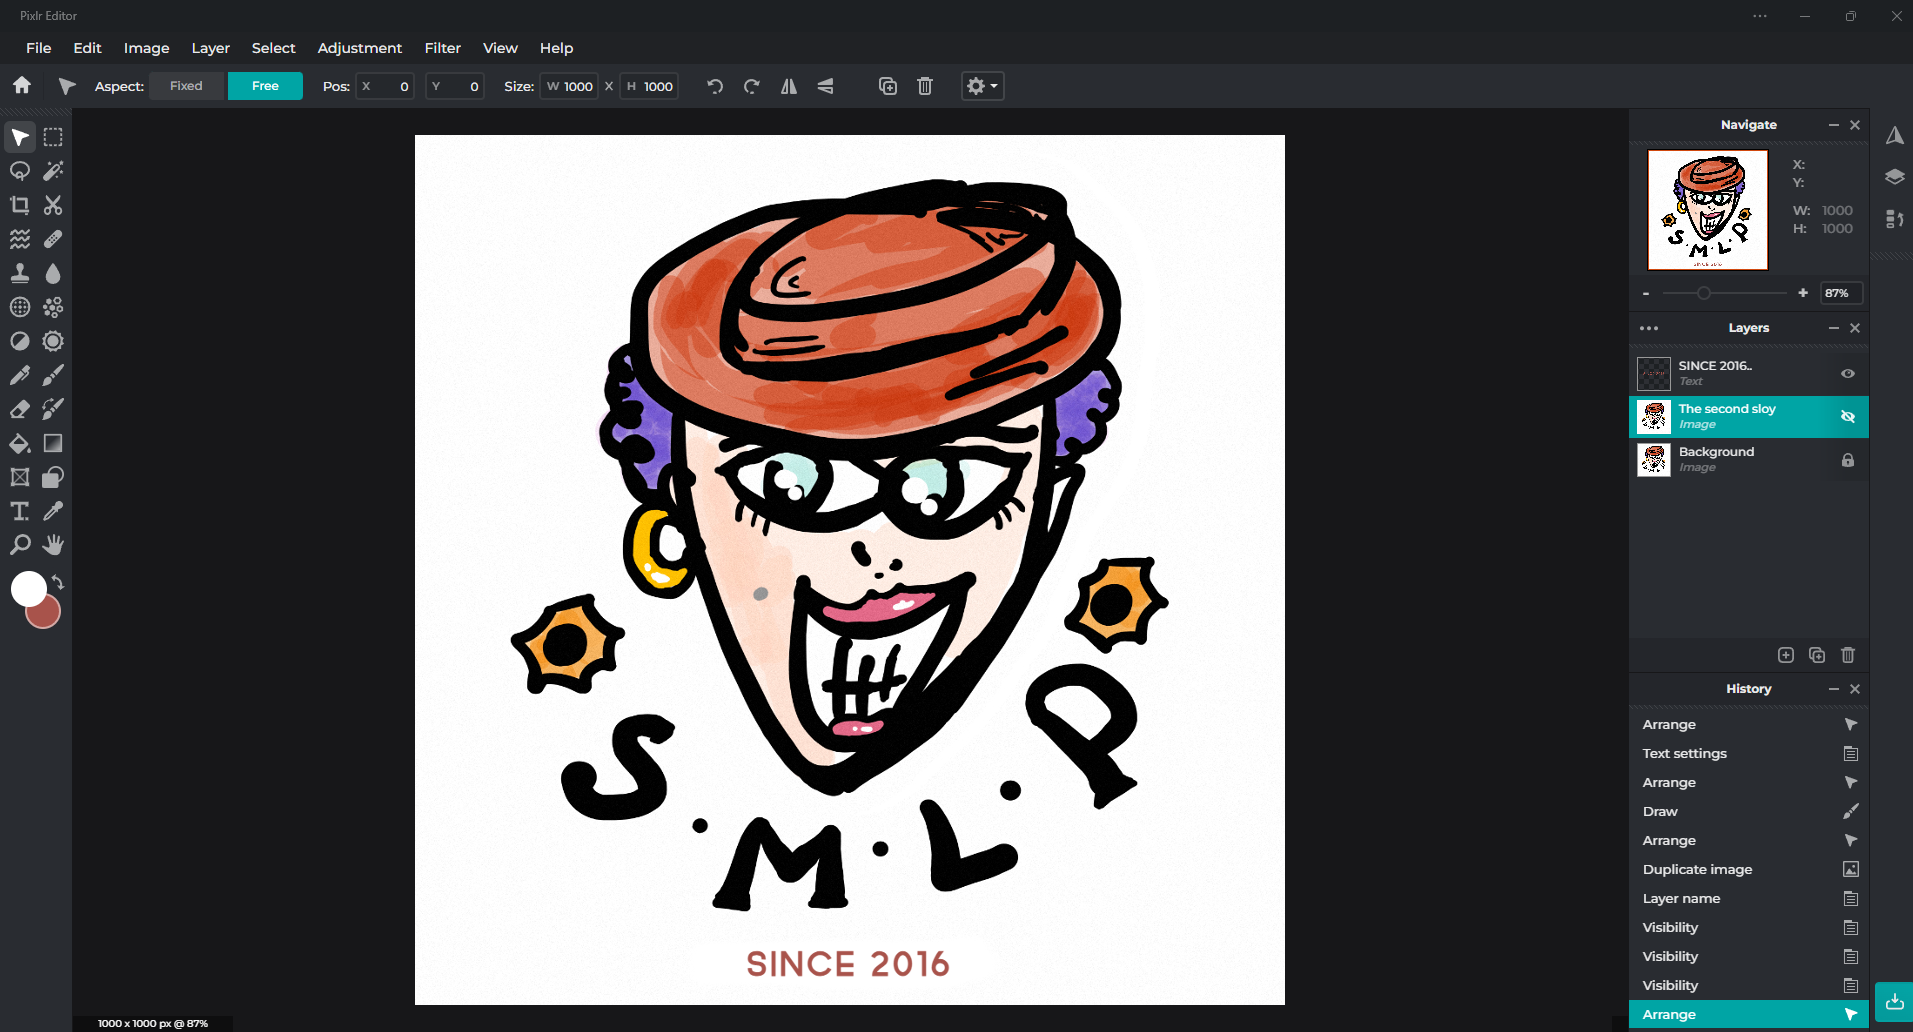The image size is (1913, 1032).
Task: Open the File menu
Action: click(x=39, y=48)
